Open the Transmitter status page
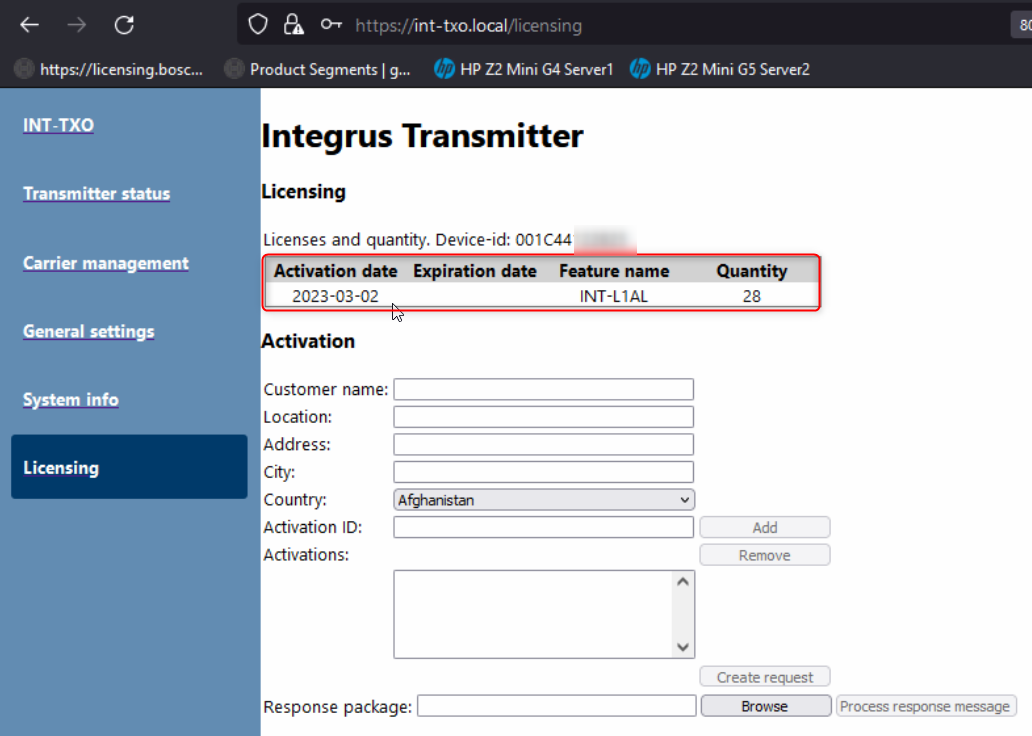This screenshot has width=1032, height=736. [x=97, y=194]
